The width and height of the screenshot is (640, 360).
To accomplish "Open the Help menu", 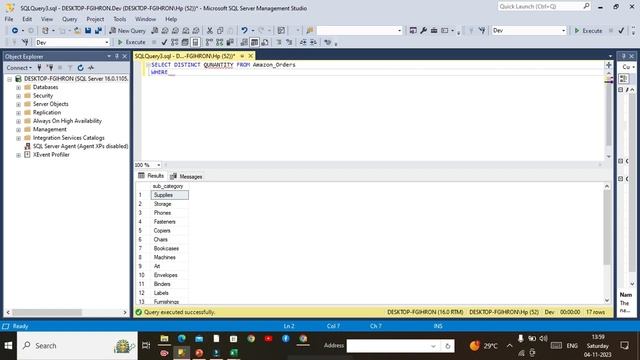I will click(x=171, y=19).
